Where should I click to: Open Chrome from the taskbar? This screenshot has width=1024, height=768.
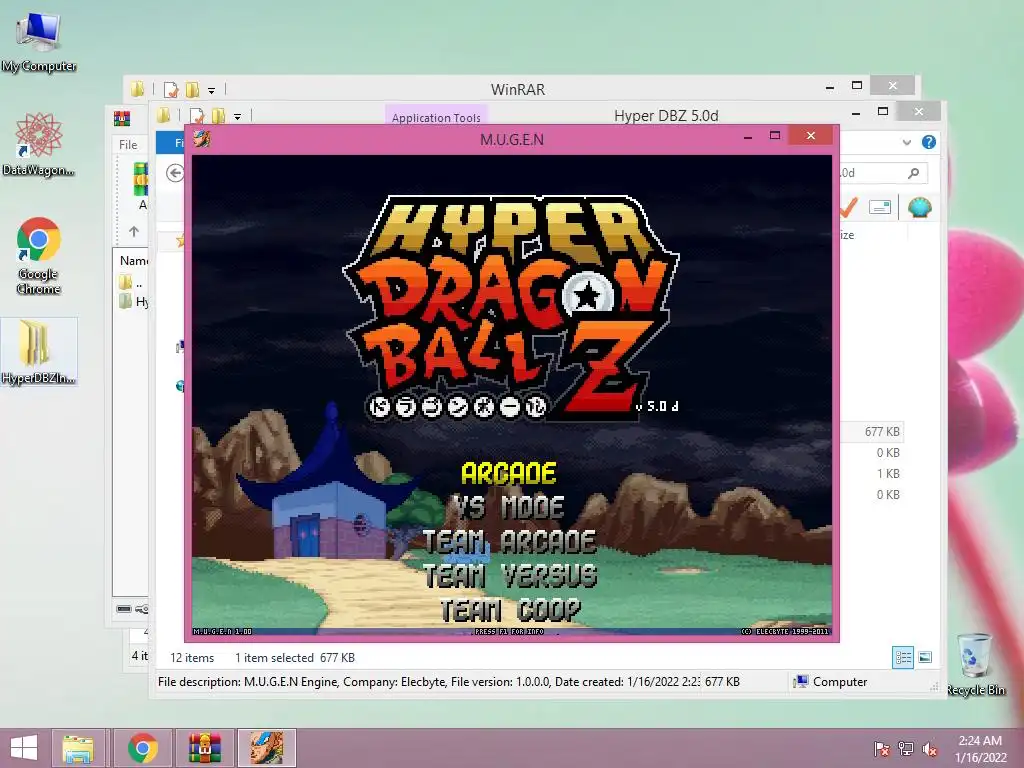point(142,748)
